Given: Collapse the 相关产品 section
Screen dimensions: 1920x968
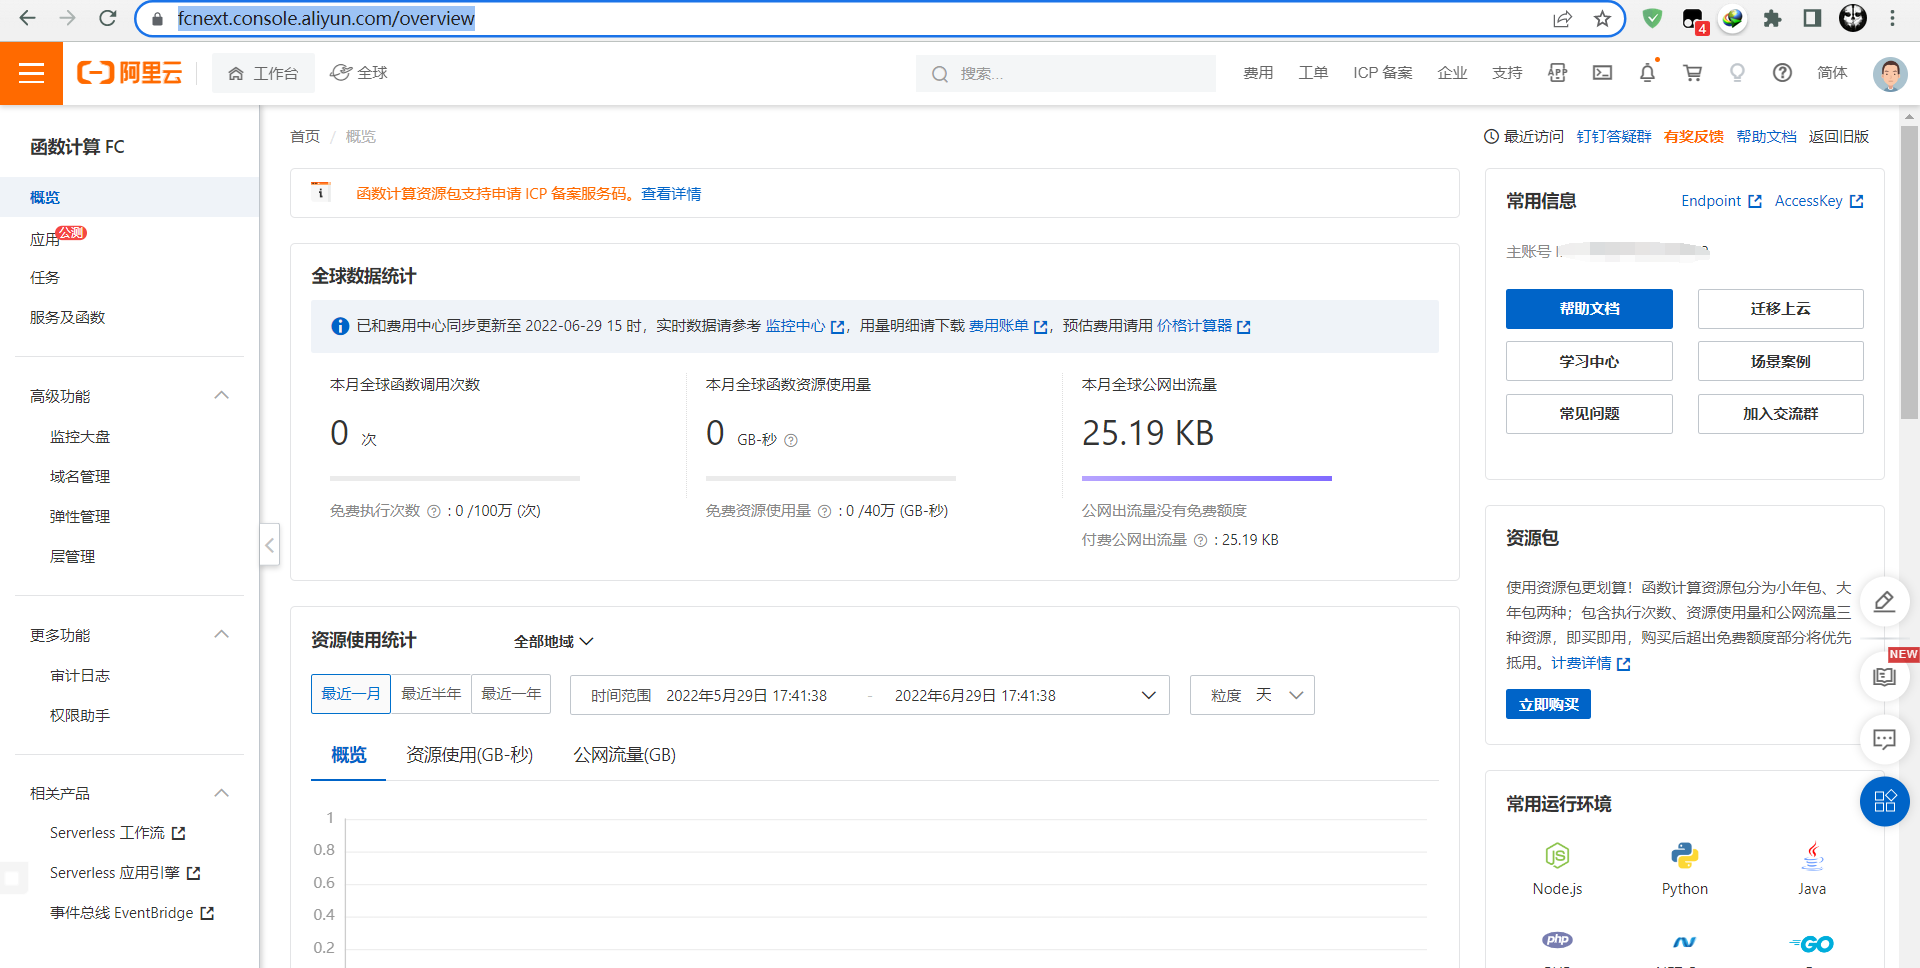Looking at the screenshot, I should pyautogui.click(x=222, y=793).
